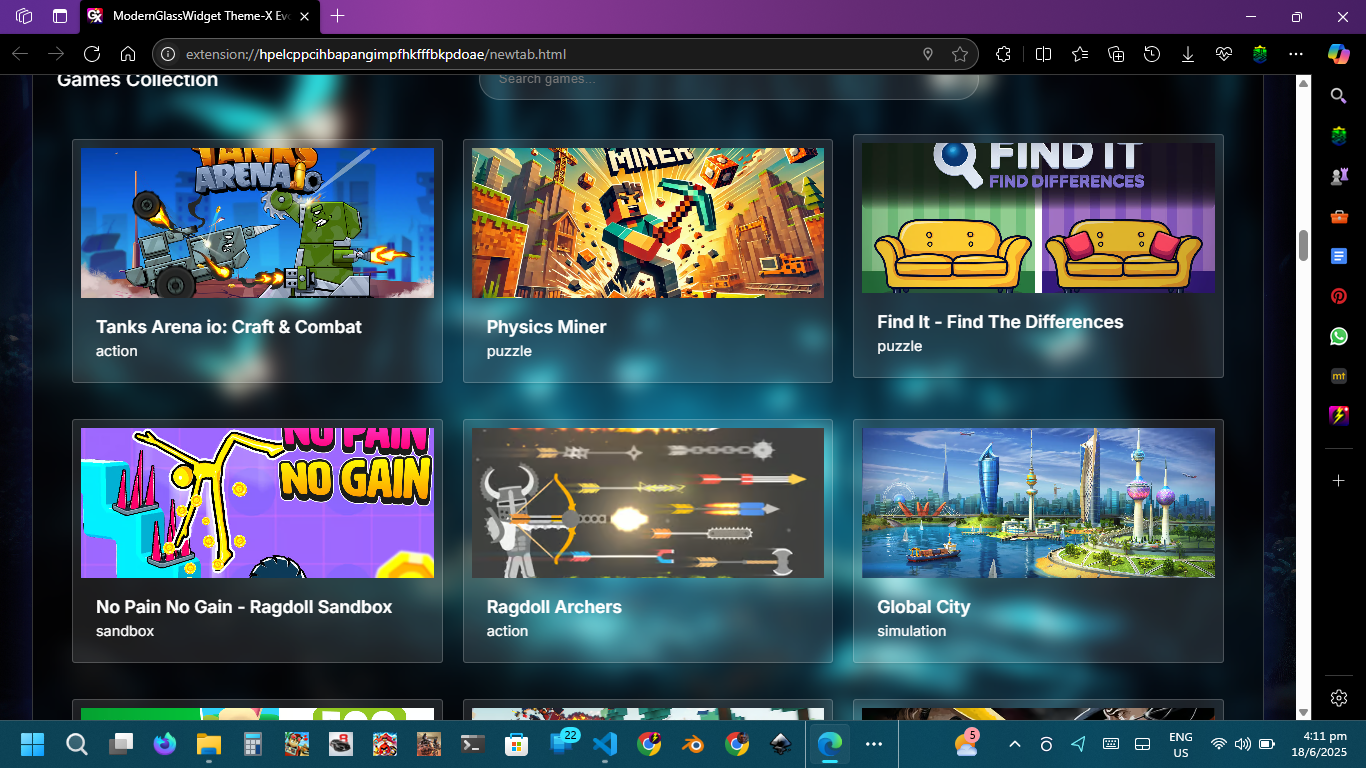Screen dimensions: 1366x768
Task: Open the Settings and more ellipsis menu
Action: click(1296, 54)
